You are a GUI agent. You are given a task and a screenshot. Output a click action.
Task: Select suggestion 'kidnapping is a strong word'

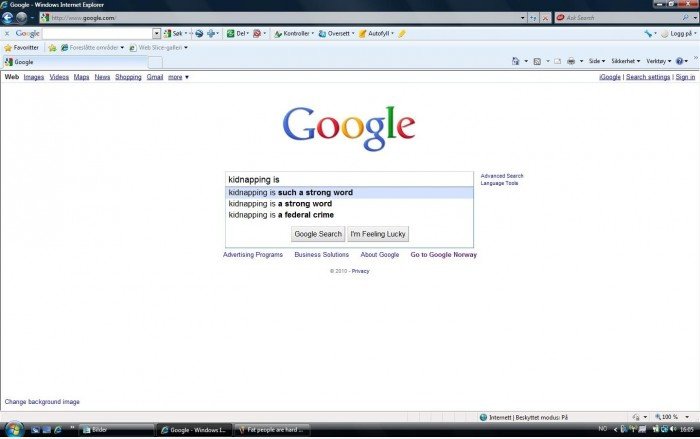349,204
